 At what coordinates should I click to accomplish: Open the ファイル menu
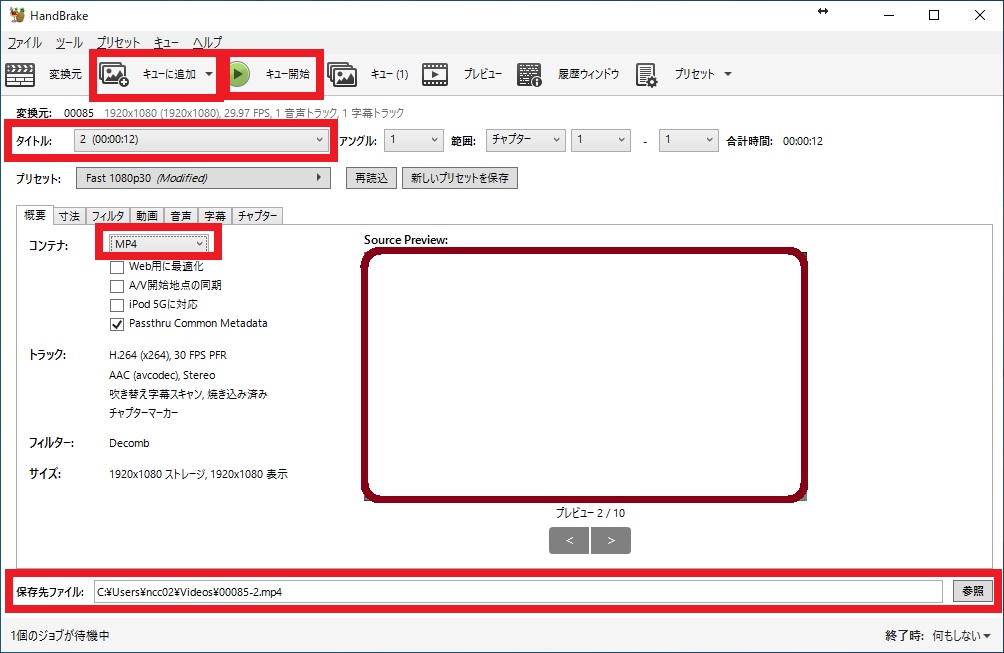(25, 43)
